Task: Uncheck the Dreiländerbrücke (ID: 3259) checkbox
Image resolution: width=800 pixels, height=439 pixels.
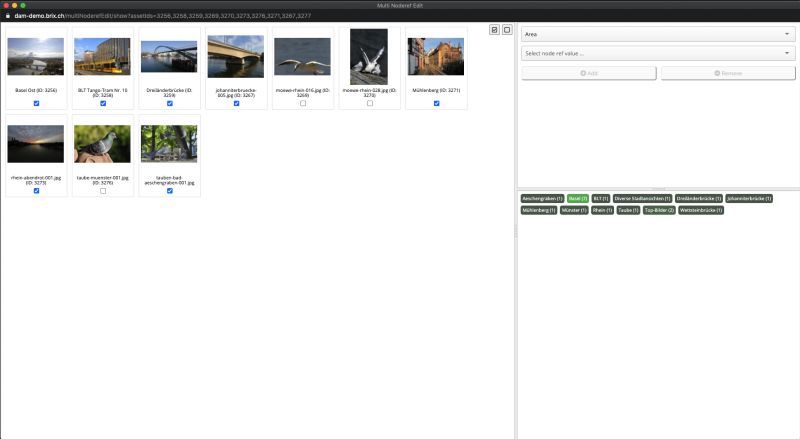Action: click(170, 103)
